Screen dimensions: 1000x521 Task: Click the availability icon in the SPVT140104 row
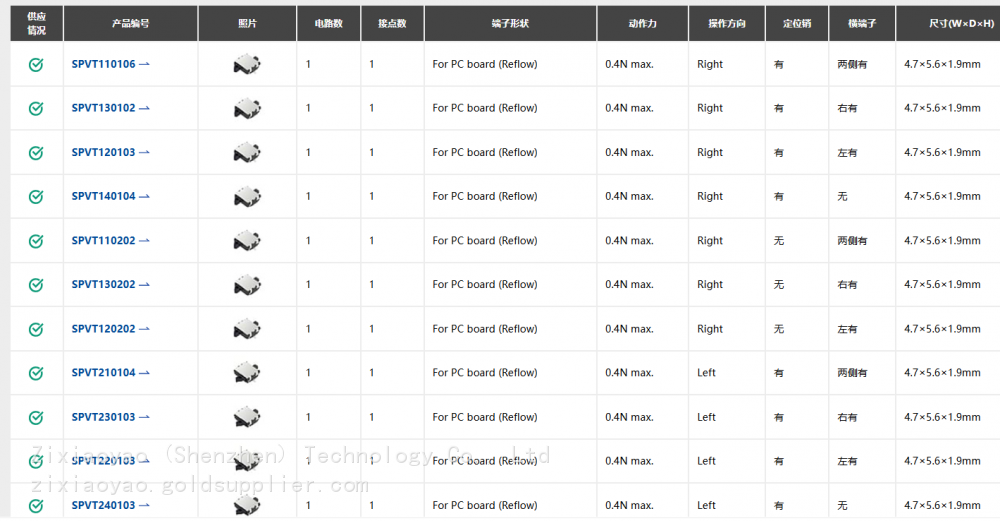(x=36, y=197)
